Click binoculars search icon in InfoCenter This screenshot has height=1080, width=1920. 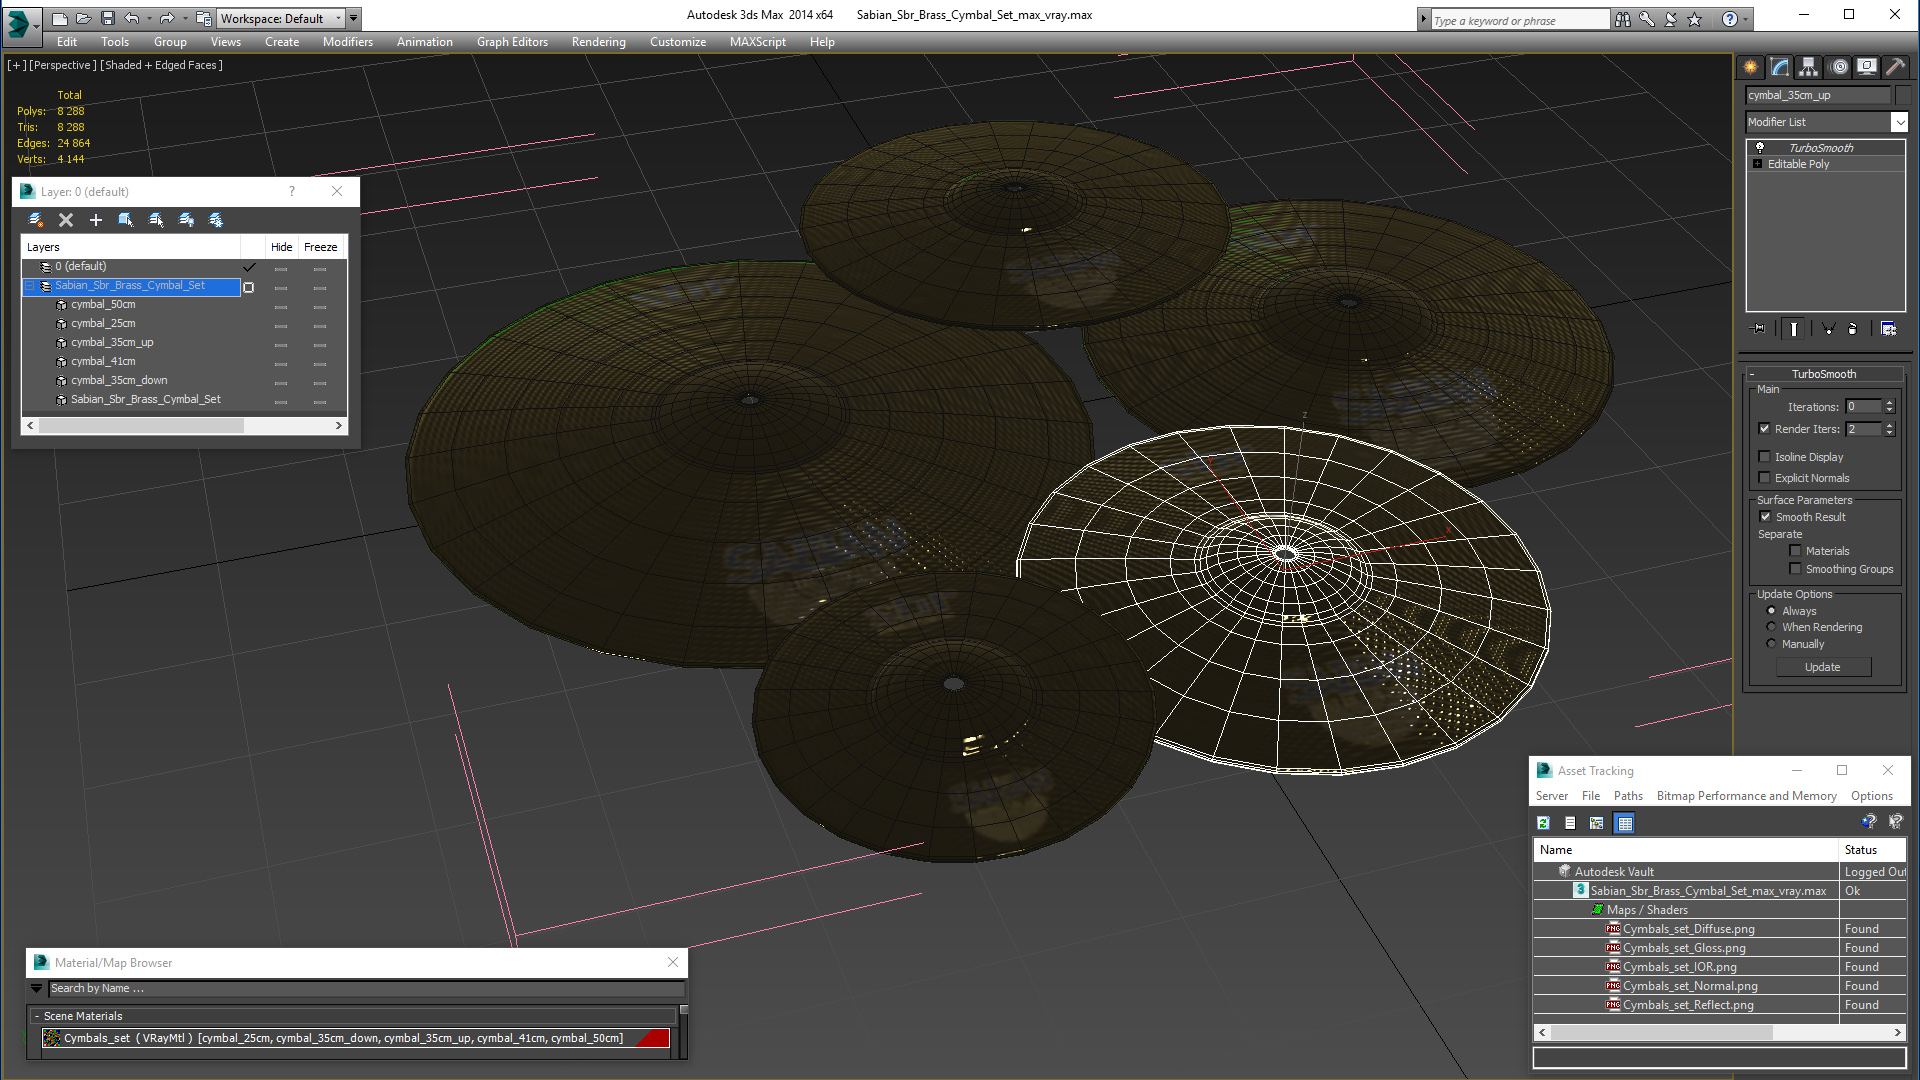pyautogui.click(x=1623, y=19)
